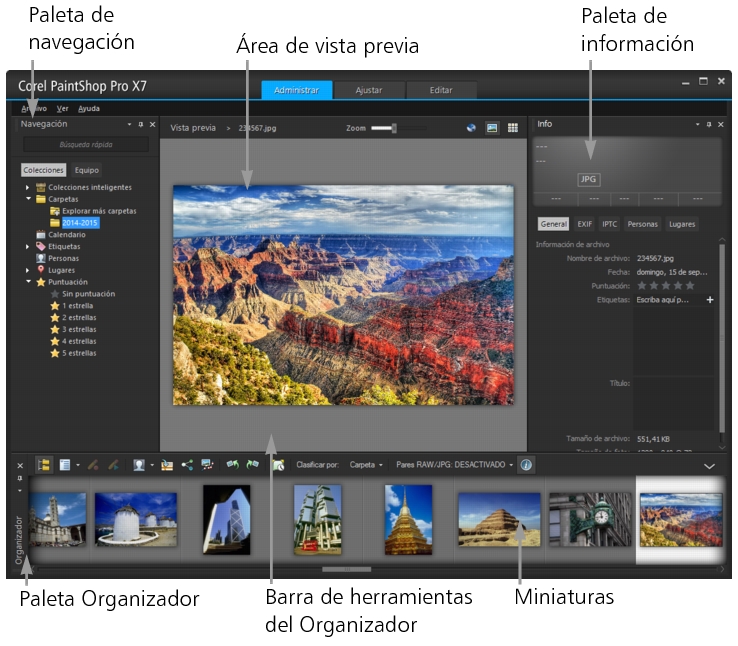Adjust the Zoom slider
Viewport: 738px width, 646px height.
tap(394, 128)
